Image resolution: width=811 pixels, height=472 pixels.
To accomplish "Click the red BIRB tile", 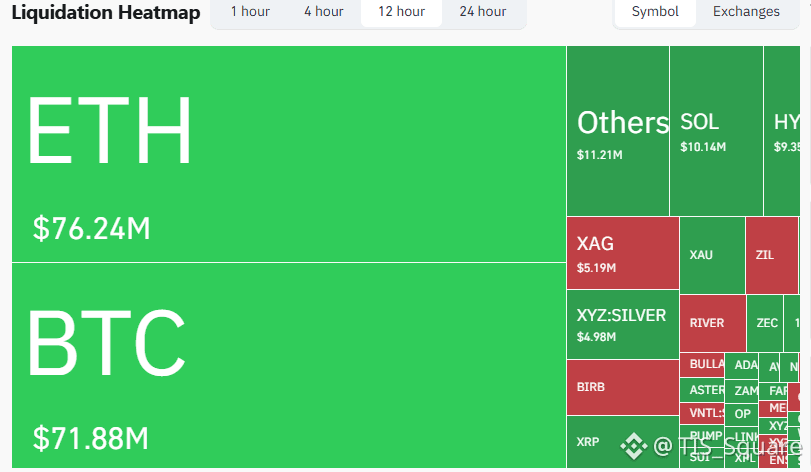I will (622, 387).
